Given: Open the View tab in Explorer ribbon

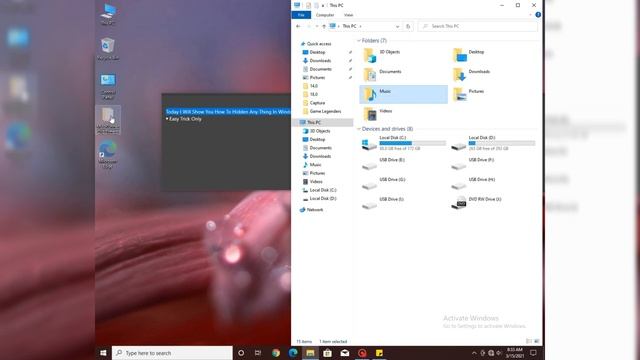Looking at the screenshot, I should click(x=348, y=15).
